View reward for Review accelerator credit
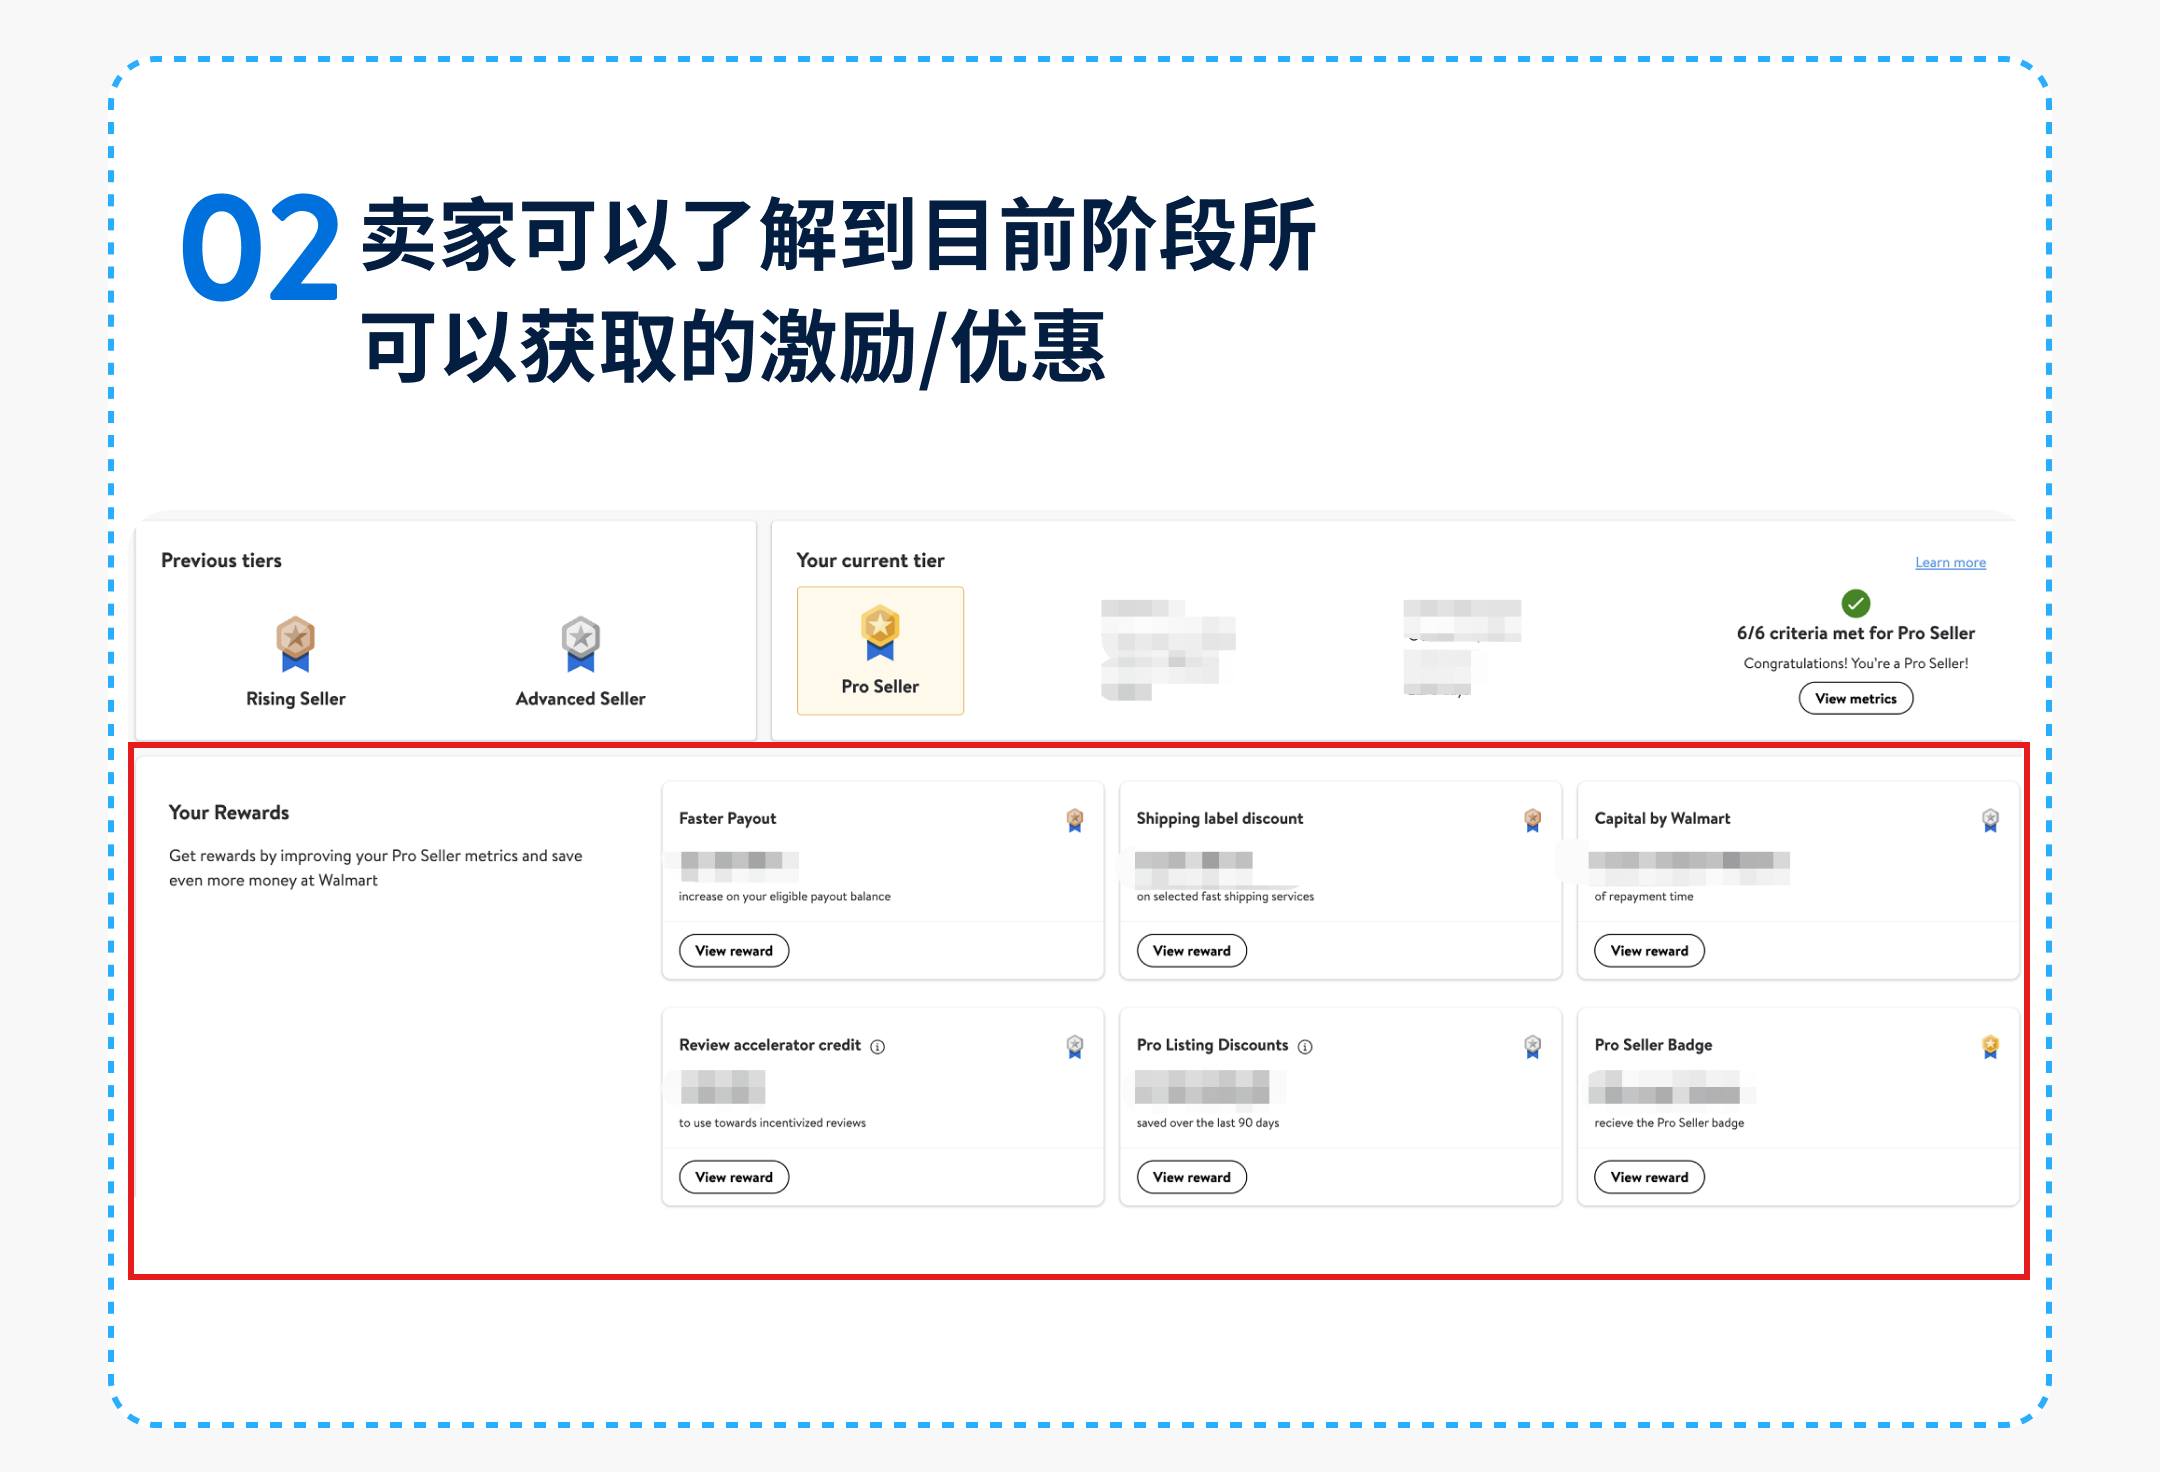 coord(733,1176)
